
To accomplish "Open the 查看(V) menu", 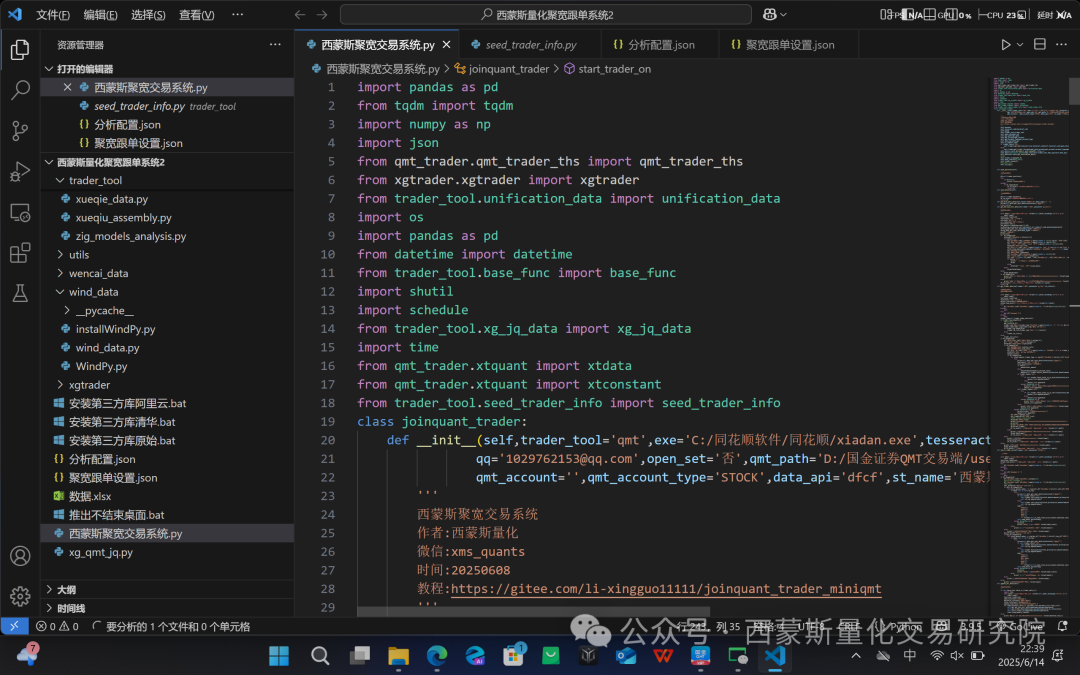I will [196, 14].
